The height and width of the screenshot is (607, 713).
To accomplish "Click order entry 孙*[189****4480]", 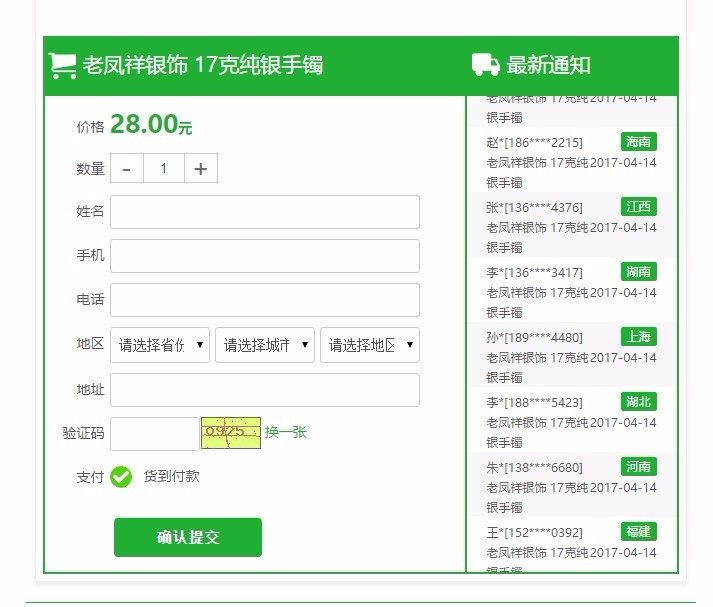I will tap(534, 338).
